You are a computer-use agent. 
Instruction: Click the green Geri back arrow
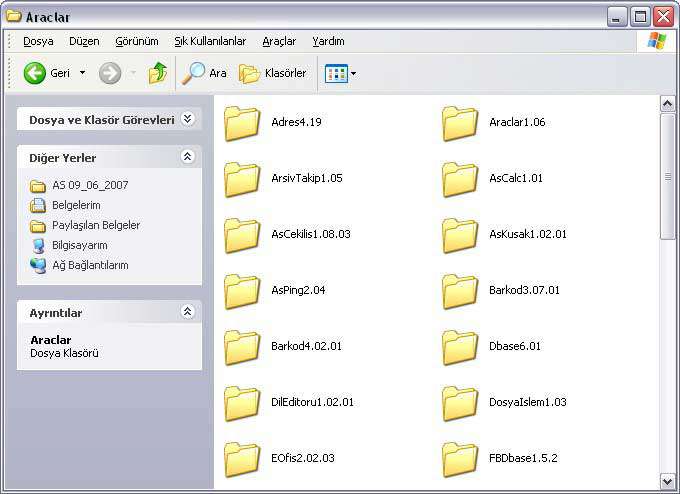[x=34, y=73]
